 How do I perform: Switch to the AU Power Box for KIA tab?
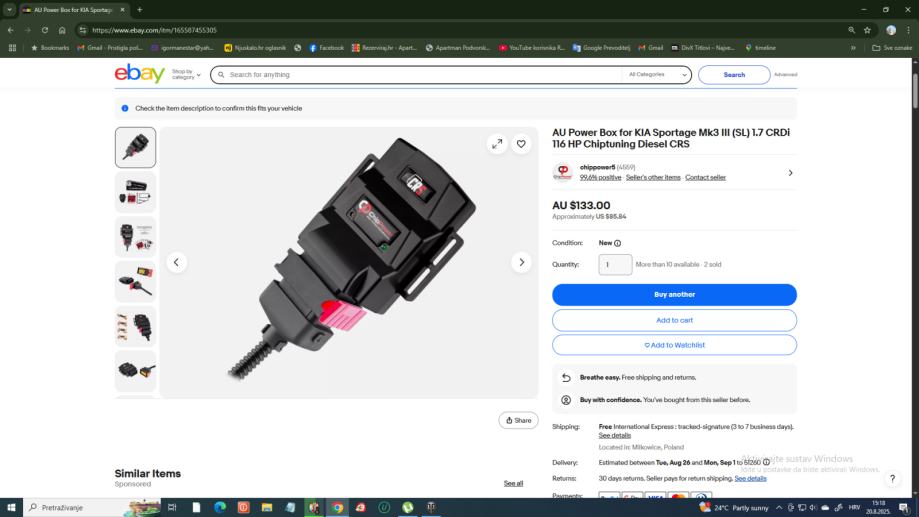(74, 9)
